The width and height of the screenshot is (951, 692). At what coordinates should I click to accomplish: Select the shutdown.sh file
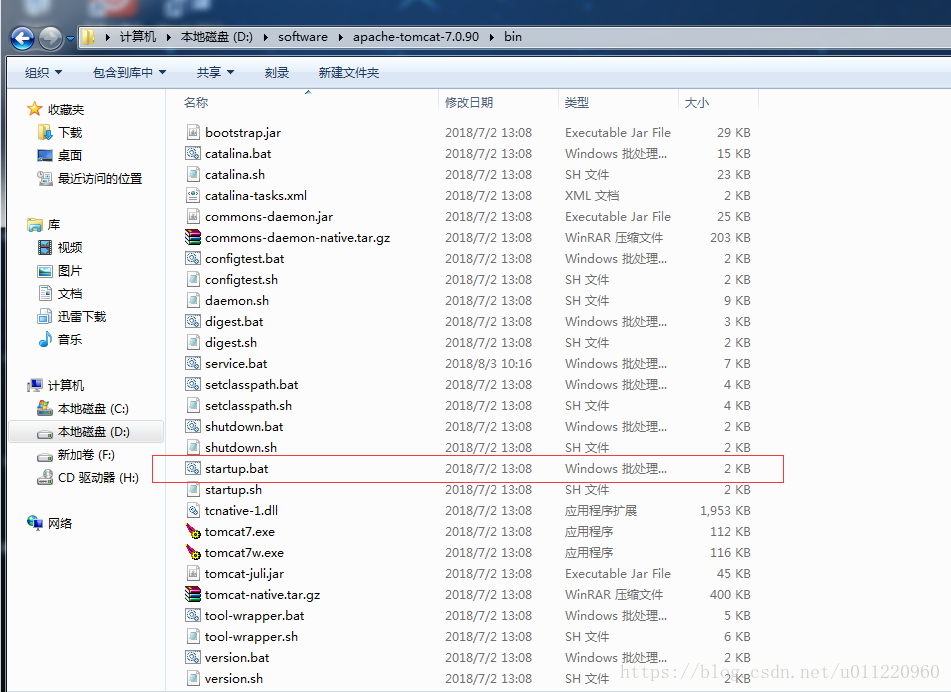tap(241, 448)
